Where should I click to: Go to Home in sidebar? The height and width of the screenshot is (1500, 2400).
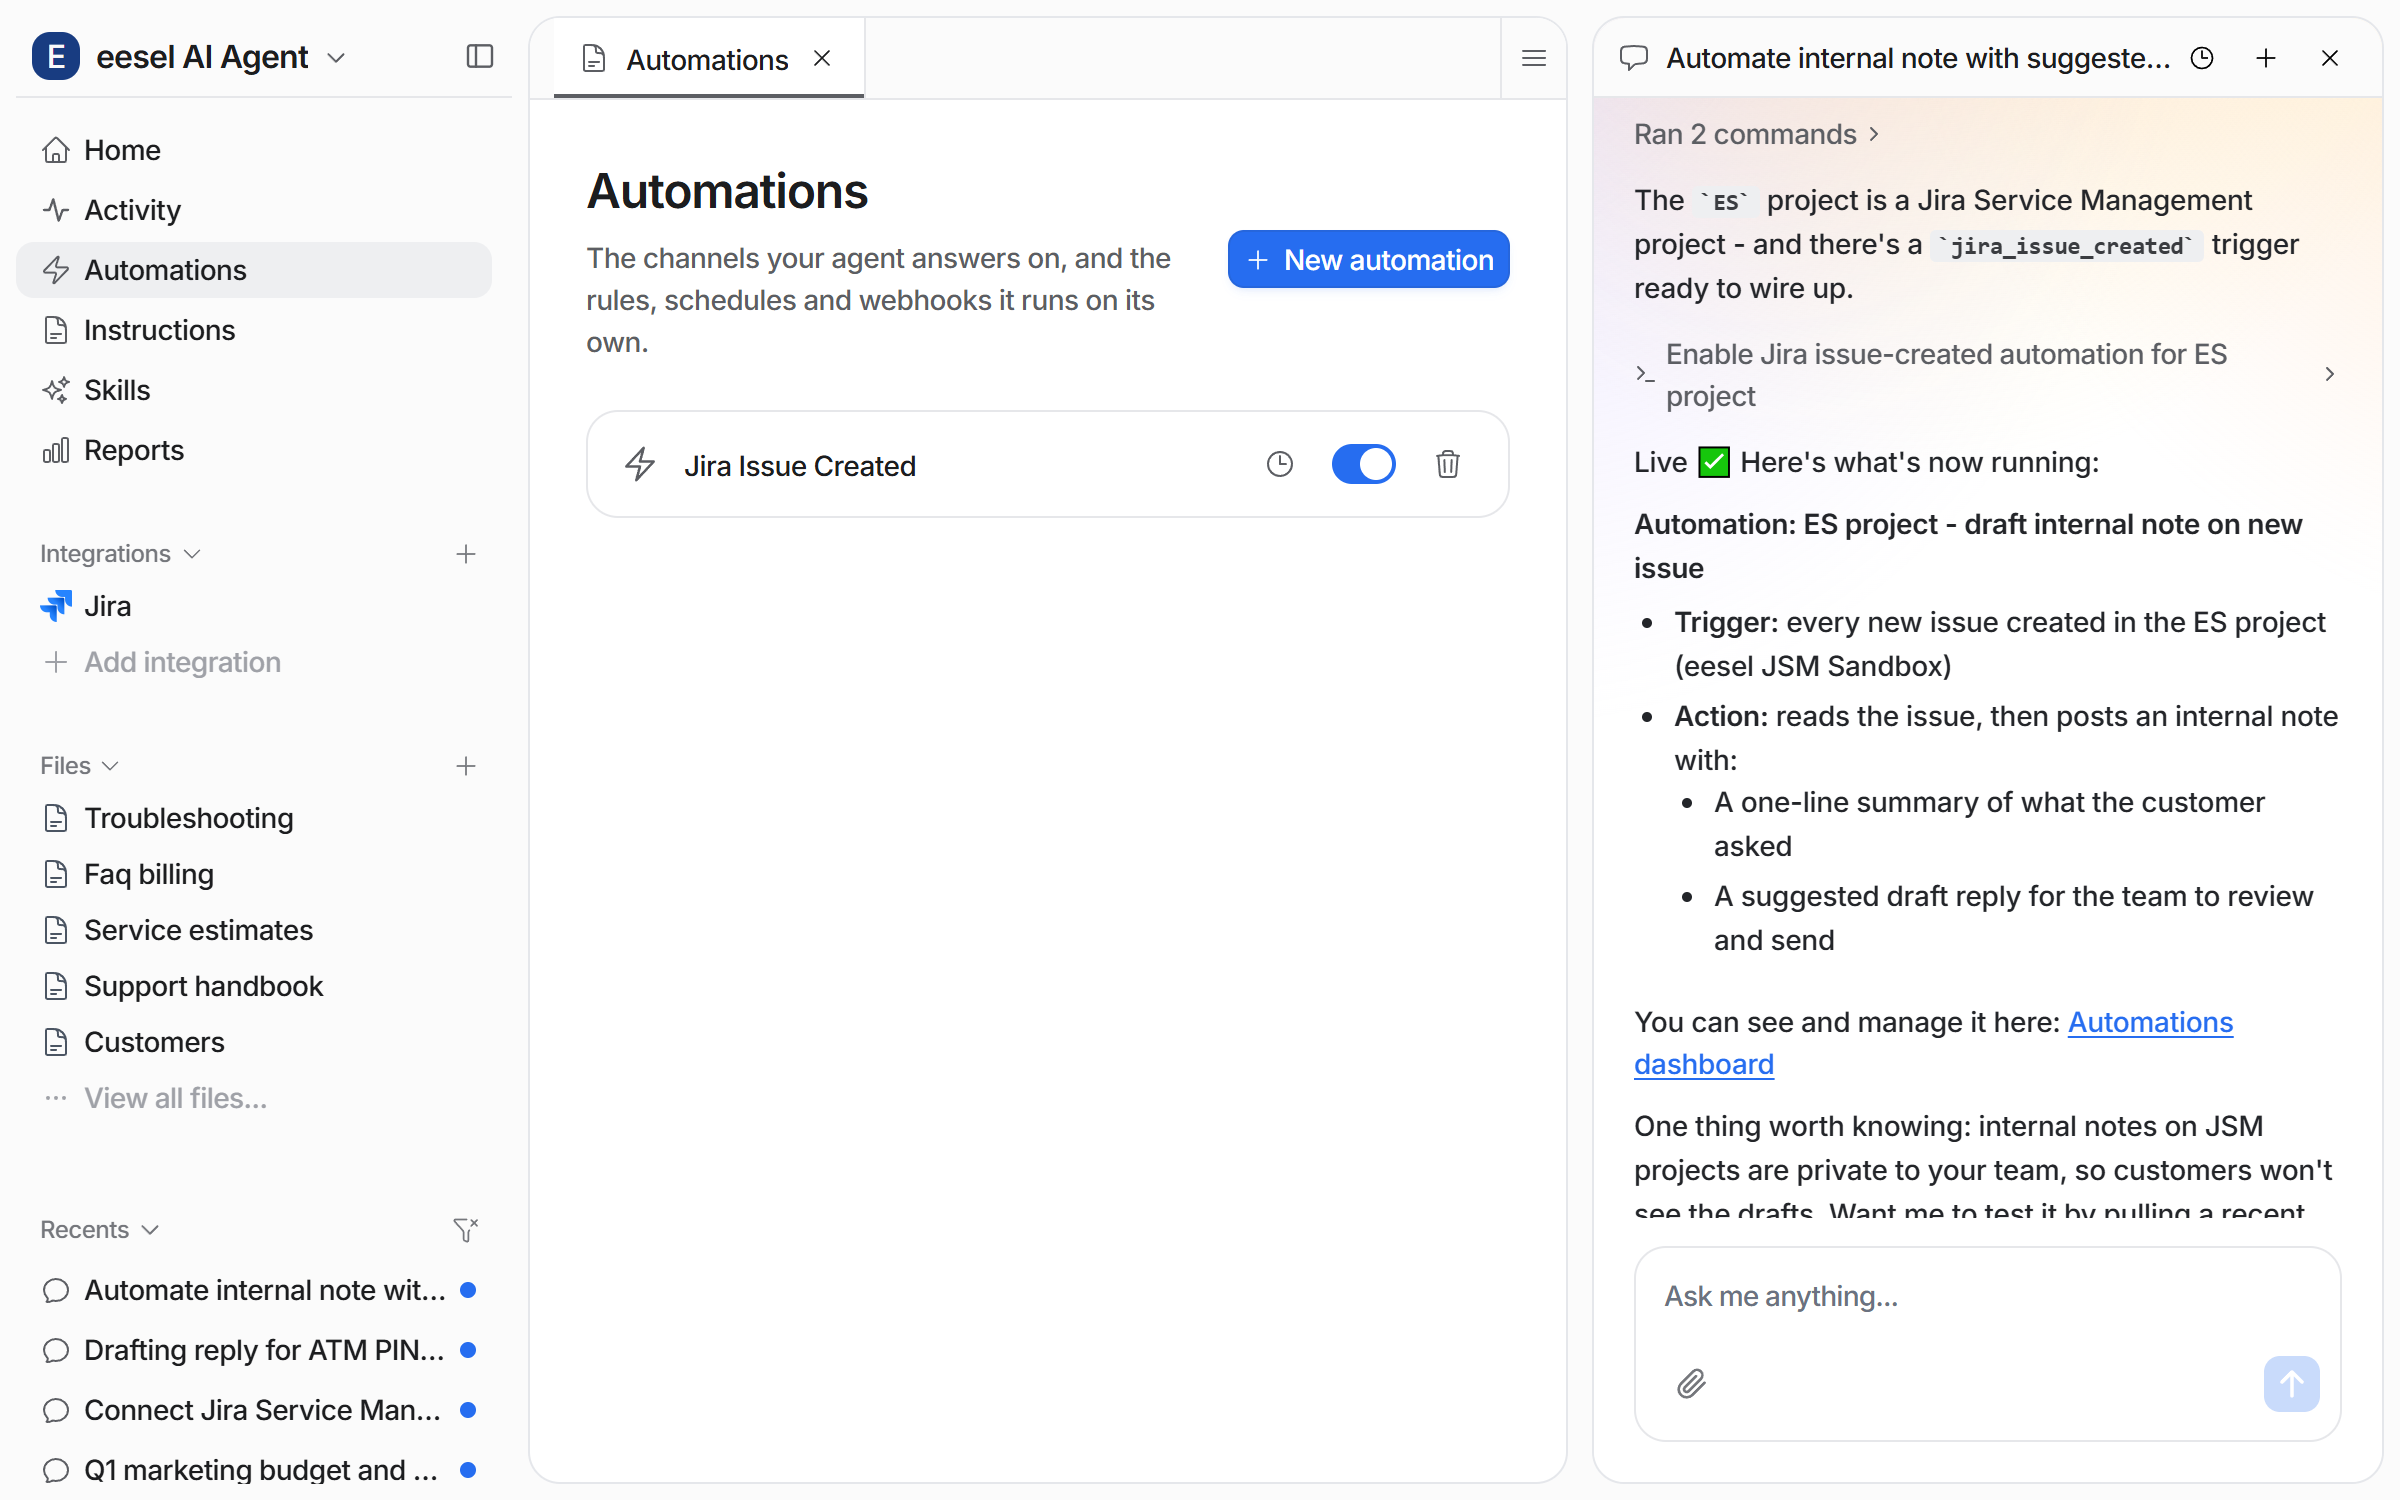tap(254, 150)
